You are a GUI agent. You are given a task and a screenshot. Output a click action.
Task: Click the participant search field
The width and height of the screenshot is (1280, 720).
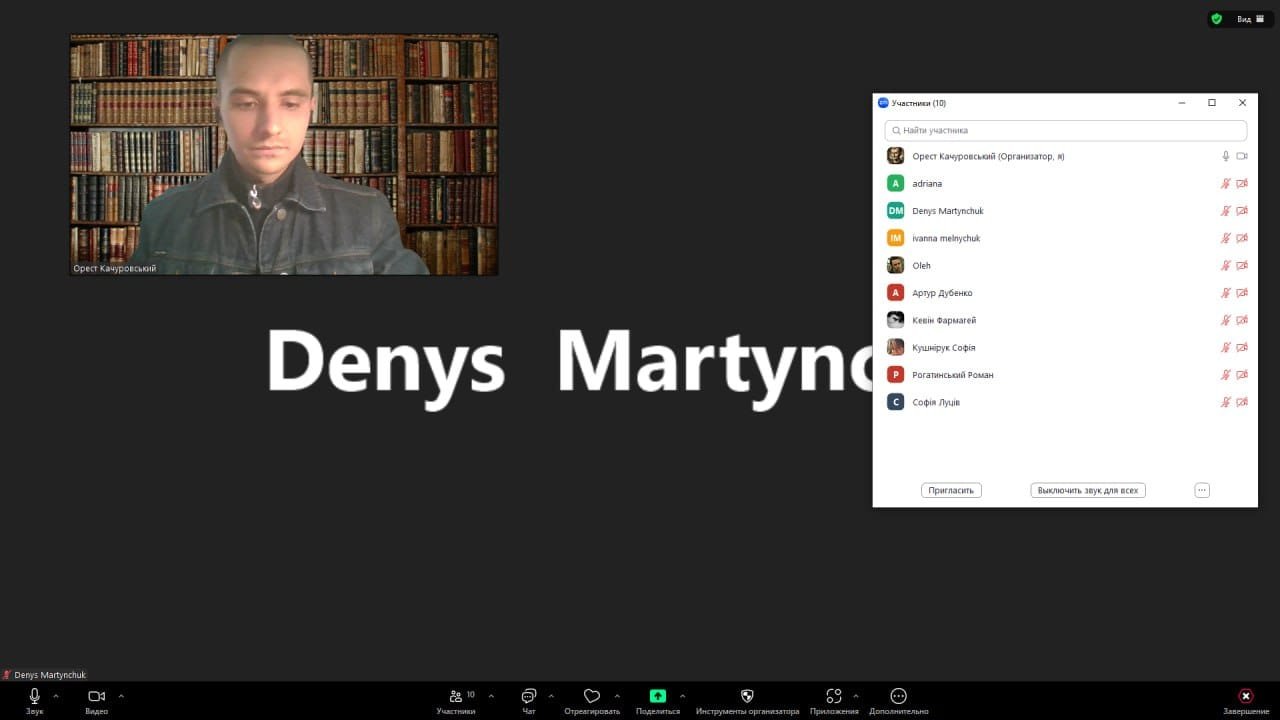(x=1065, y=130)
